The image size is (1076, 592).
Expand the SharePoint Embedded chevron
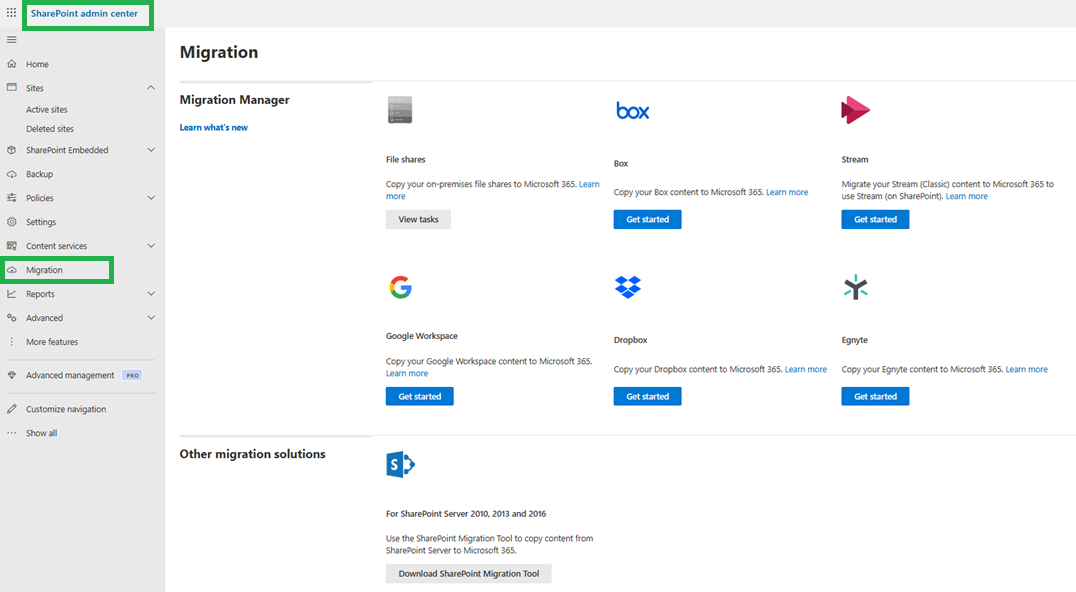tap(151, 150)
